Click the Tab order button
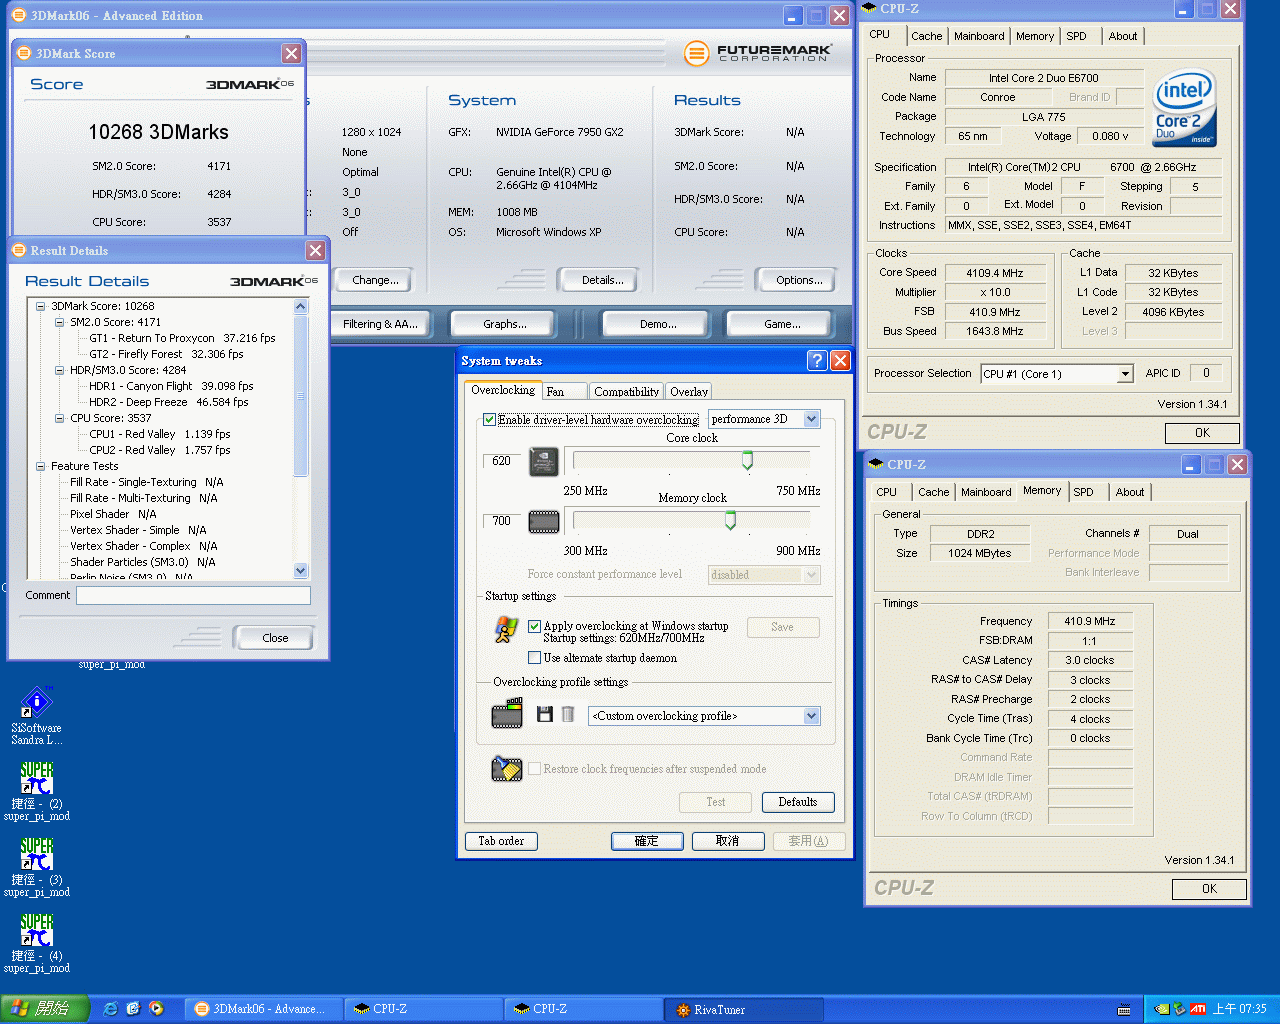 pos(501,841)
